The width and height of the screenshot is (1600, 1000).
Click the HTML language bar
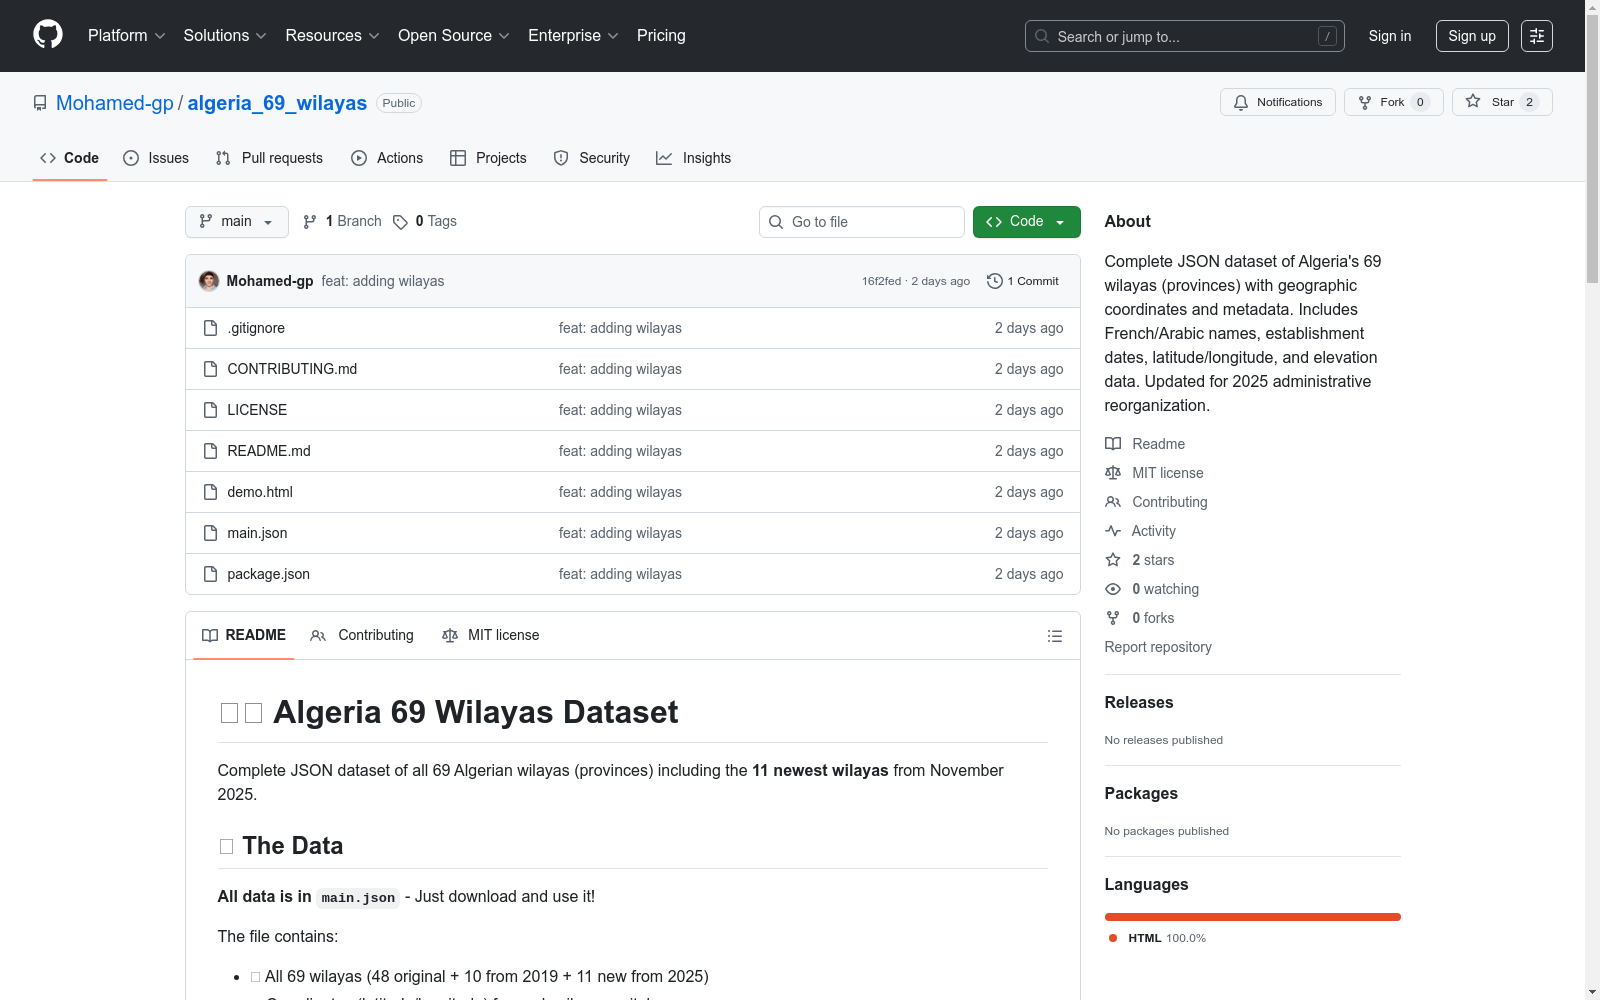pos(1253,917)
